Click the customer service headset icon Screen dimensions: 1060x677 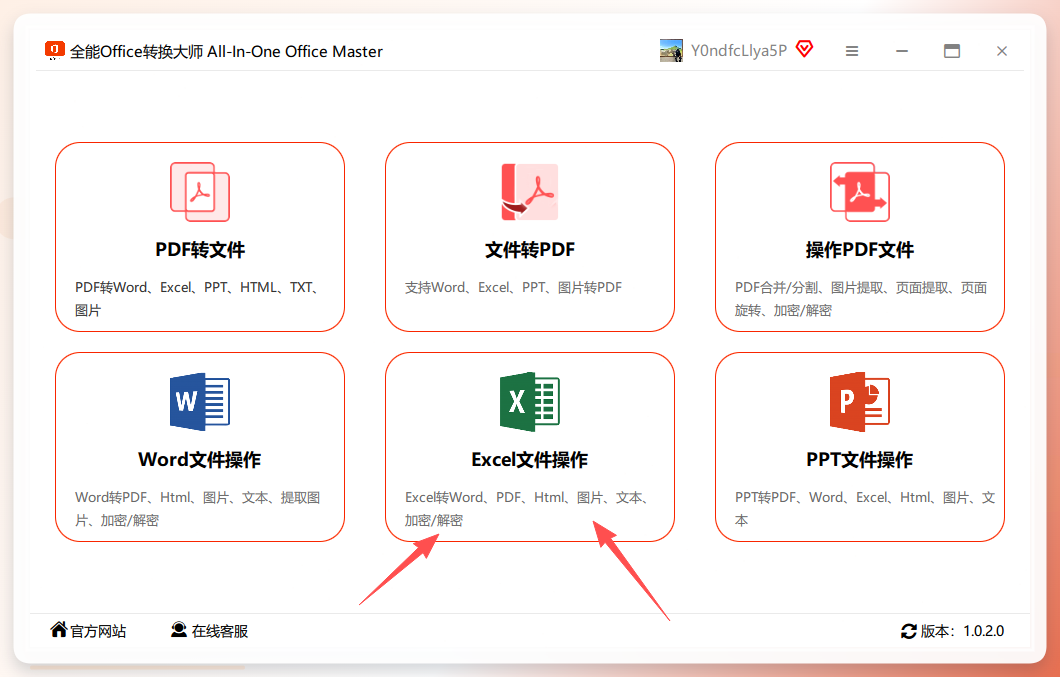tap(178, 630)
